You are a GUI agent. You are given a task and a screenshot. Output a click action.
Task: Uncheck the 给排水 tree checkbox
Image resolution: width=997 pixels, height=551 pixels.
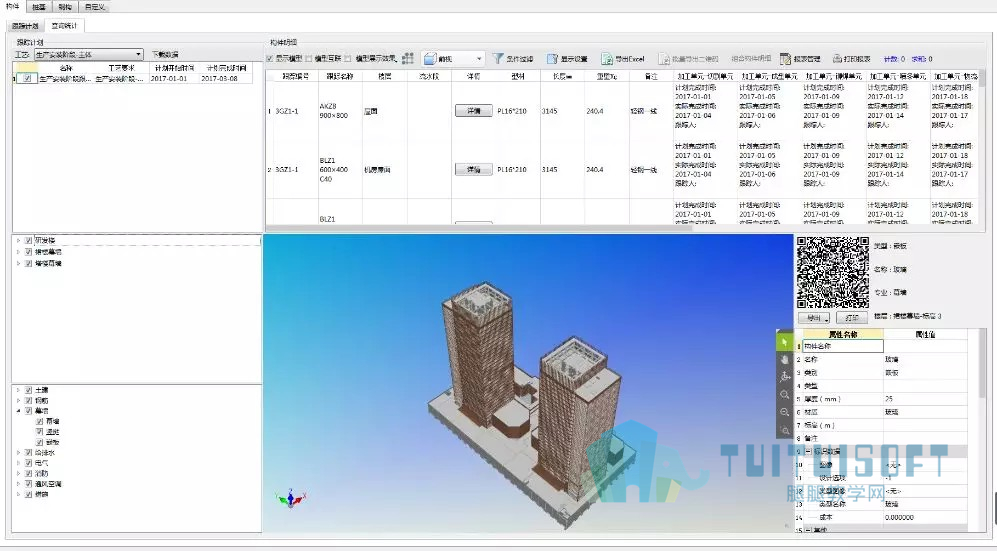point(29,452)
